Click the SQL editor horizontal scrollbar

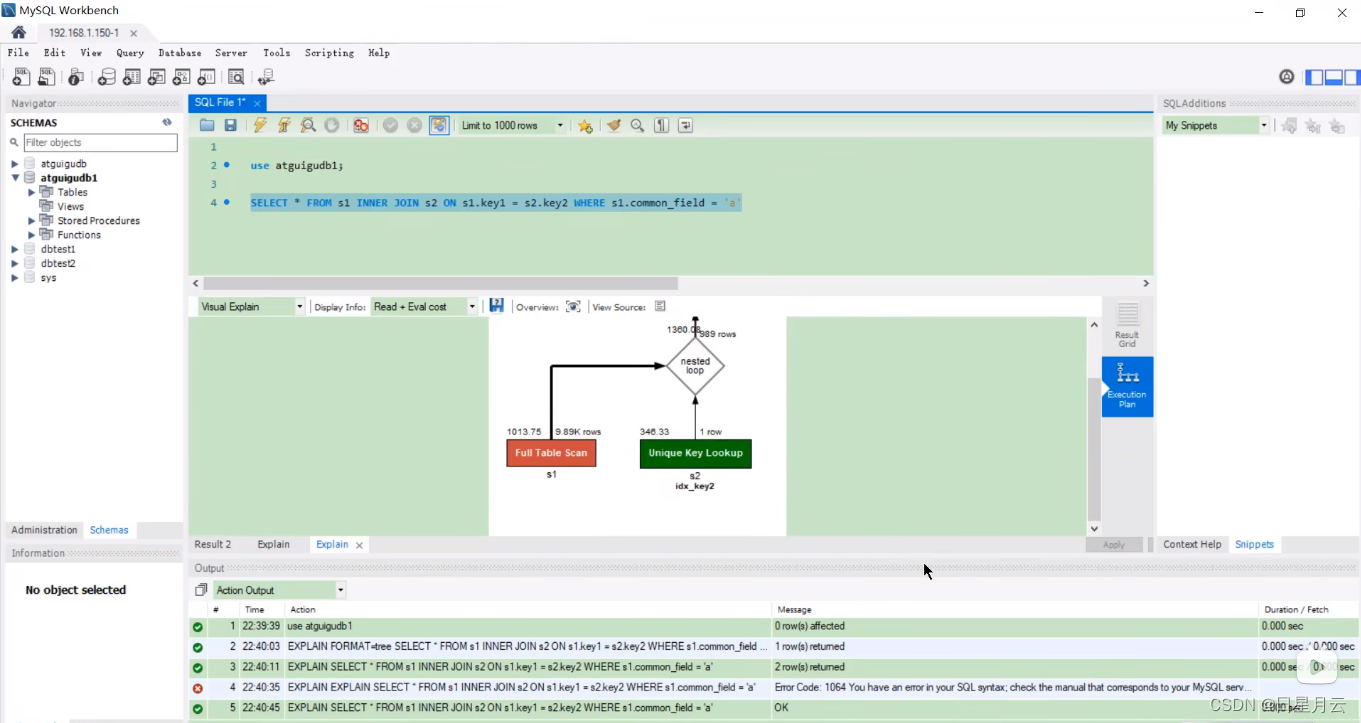coord(440,284)
